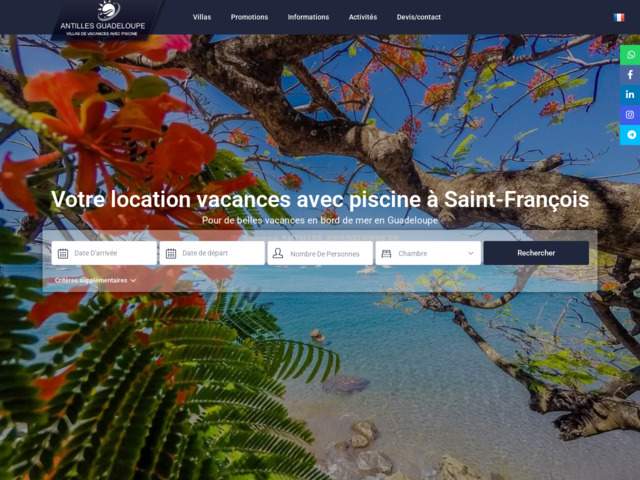
Task: Select the French flag language icon
Action: pyautogui.click(x=619, y=17)
